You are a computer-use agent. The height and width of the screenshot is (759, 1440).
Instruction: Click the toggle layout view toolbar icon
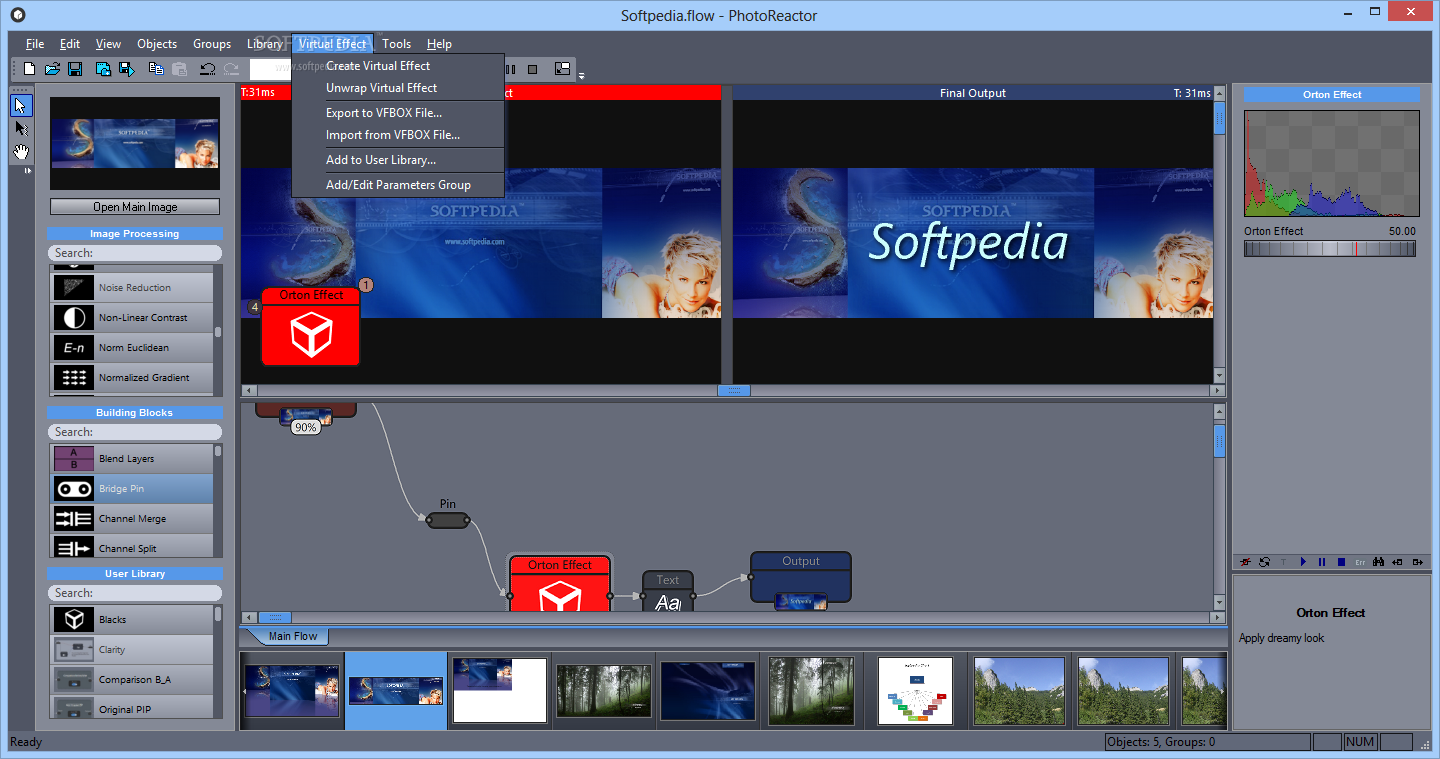(x=562, y=69)
